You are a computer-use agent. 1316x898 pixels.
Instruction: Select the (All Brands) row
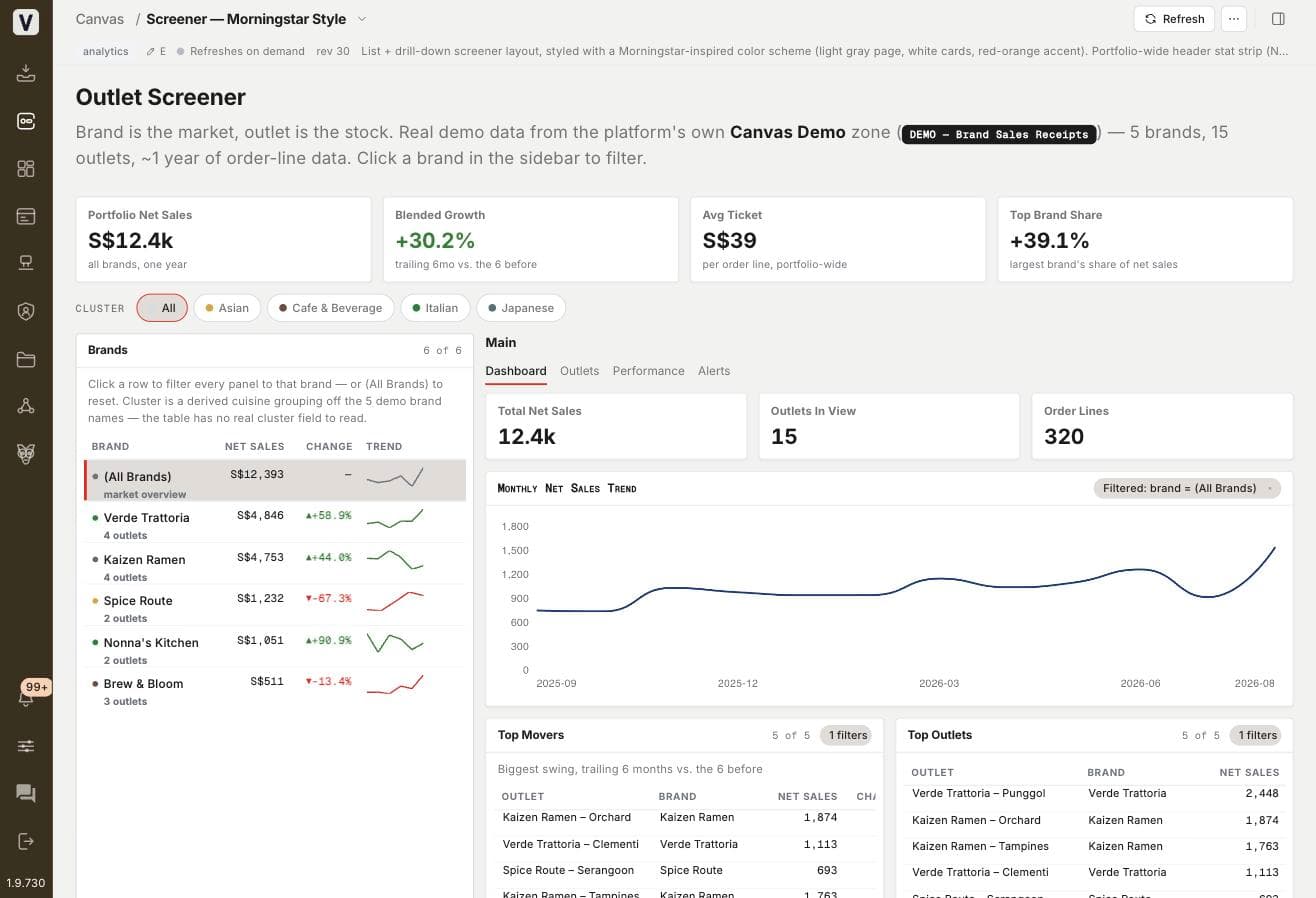pos(275,481)
